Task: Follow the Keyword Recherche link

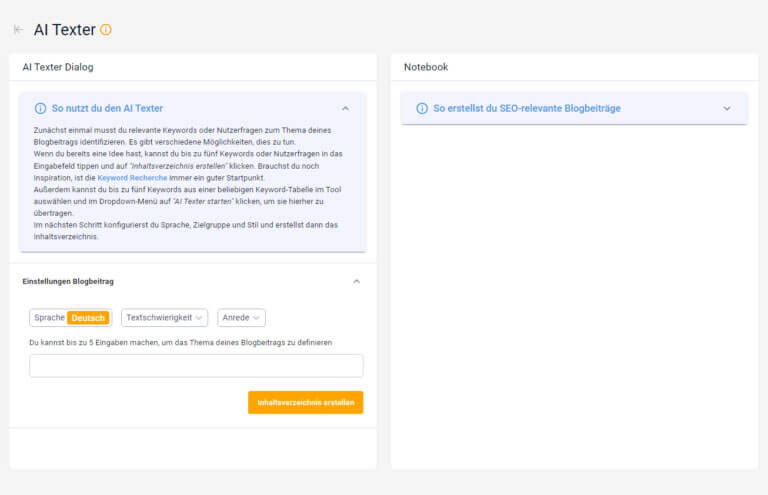Action: [132, 177]
